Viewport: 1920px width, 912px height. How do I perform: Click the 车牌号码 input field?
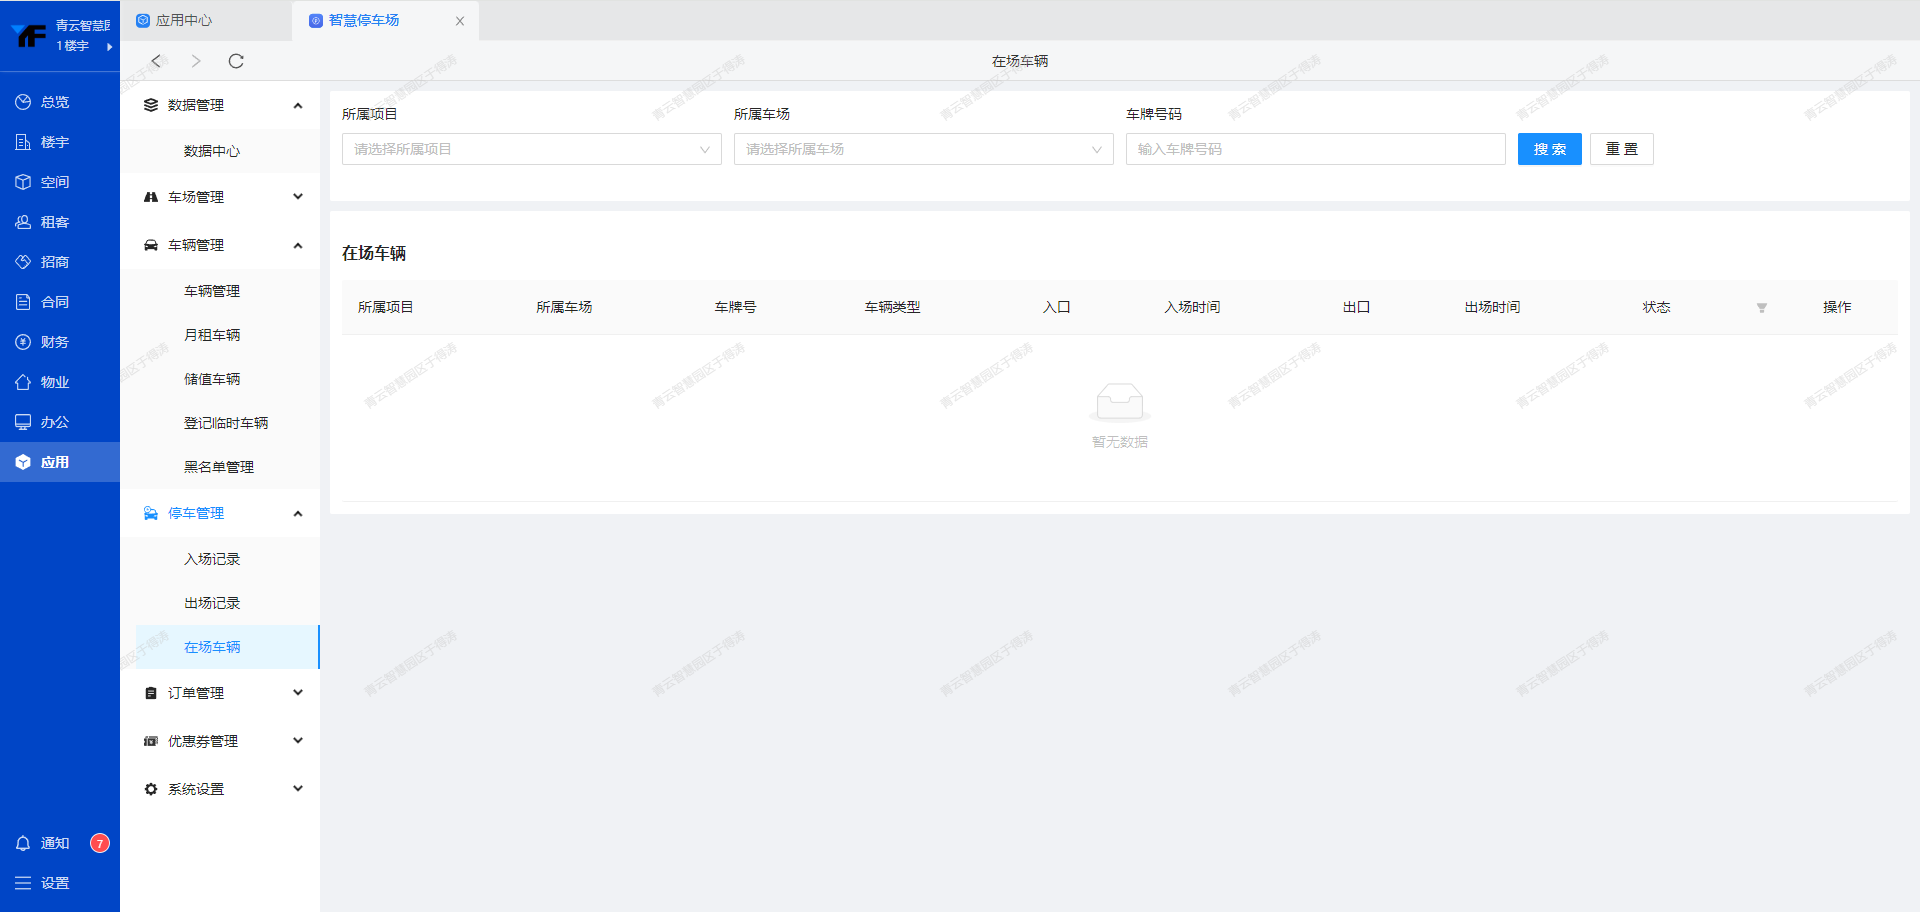[x=1315, y=149]
